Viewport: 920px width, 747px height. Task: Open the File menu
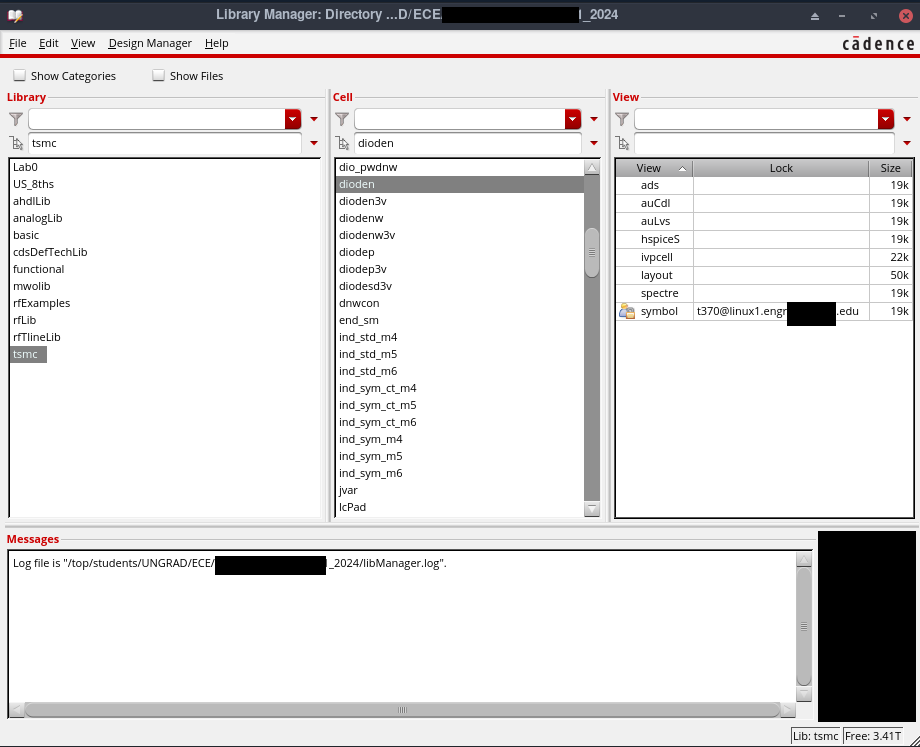[18, 43]
